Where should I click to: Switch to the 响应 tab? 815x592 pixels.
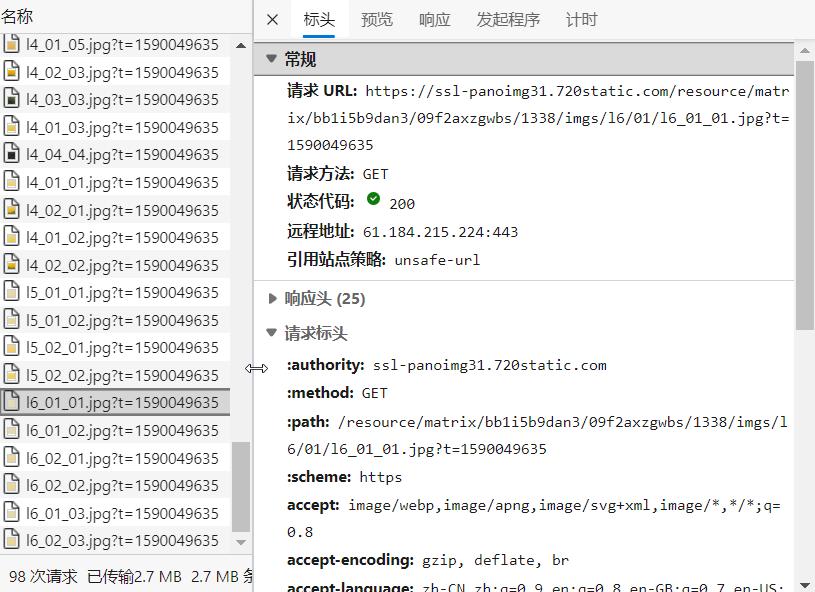(x=434, y=19)
